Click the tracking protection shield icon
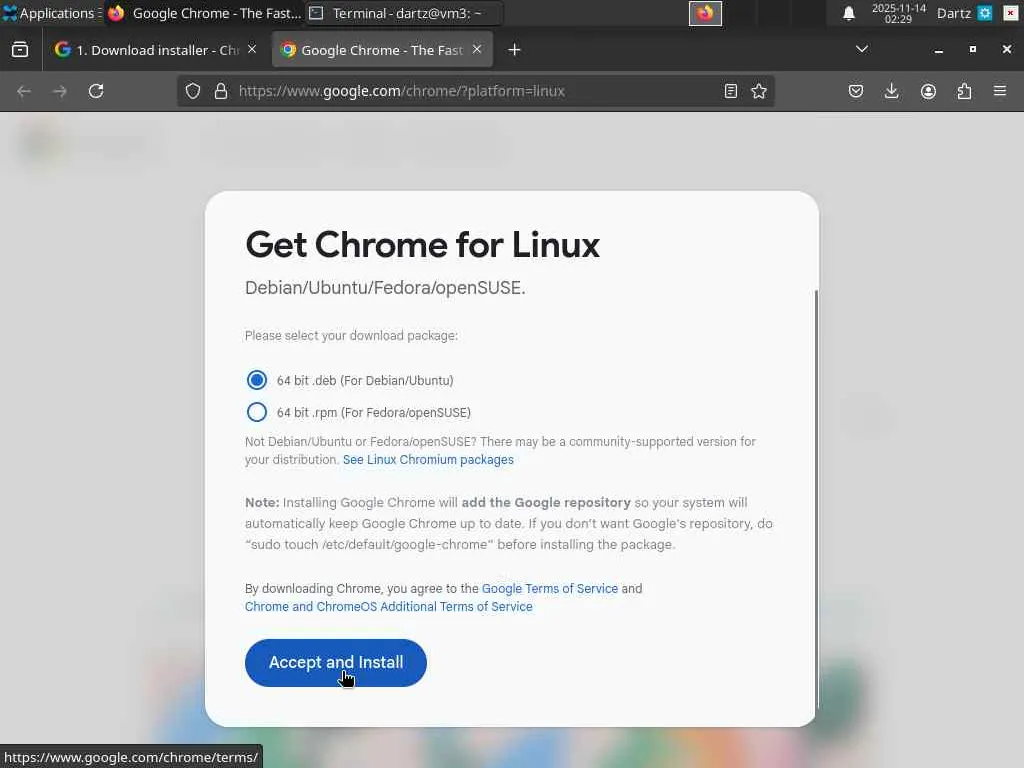The width and height of the screenshot is (1024, 768). tap(193, 91)
